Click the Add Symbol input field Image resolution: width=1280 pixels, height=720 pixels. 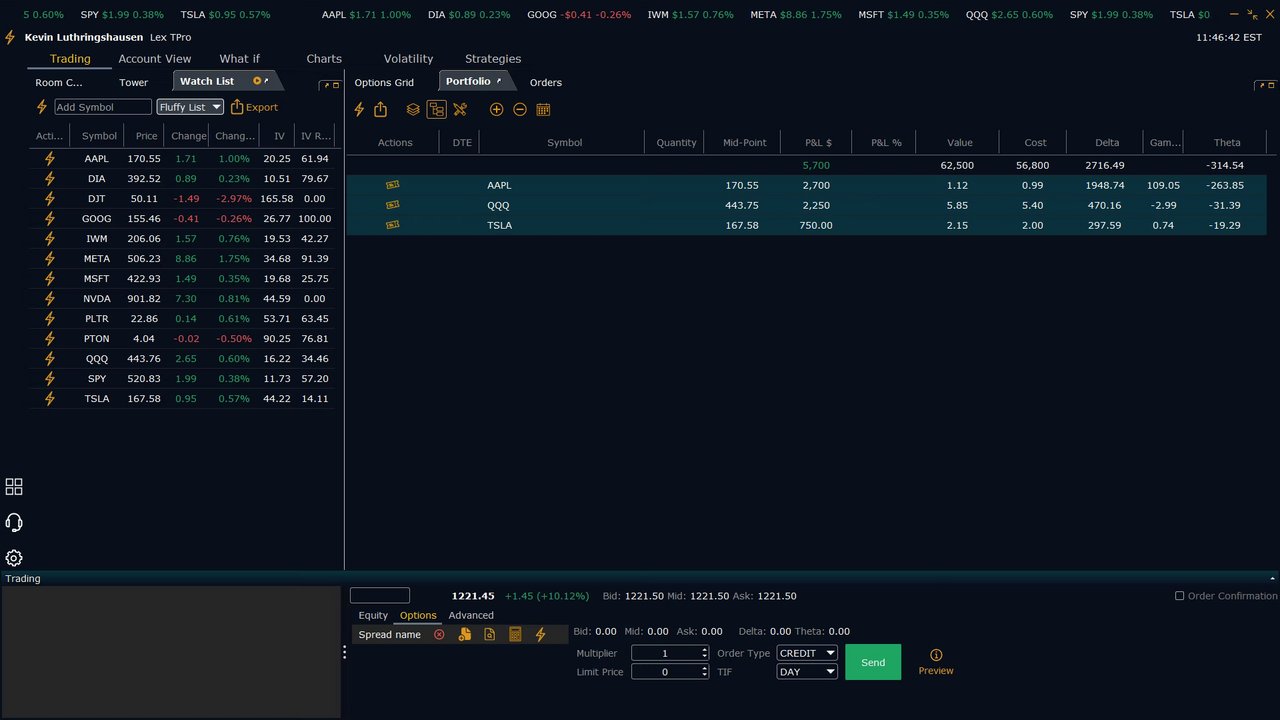point(103,107)
